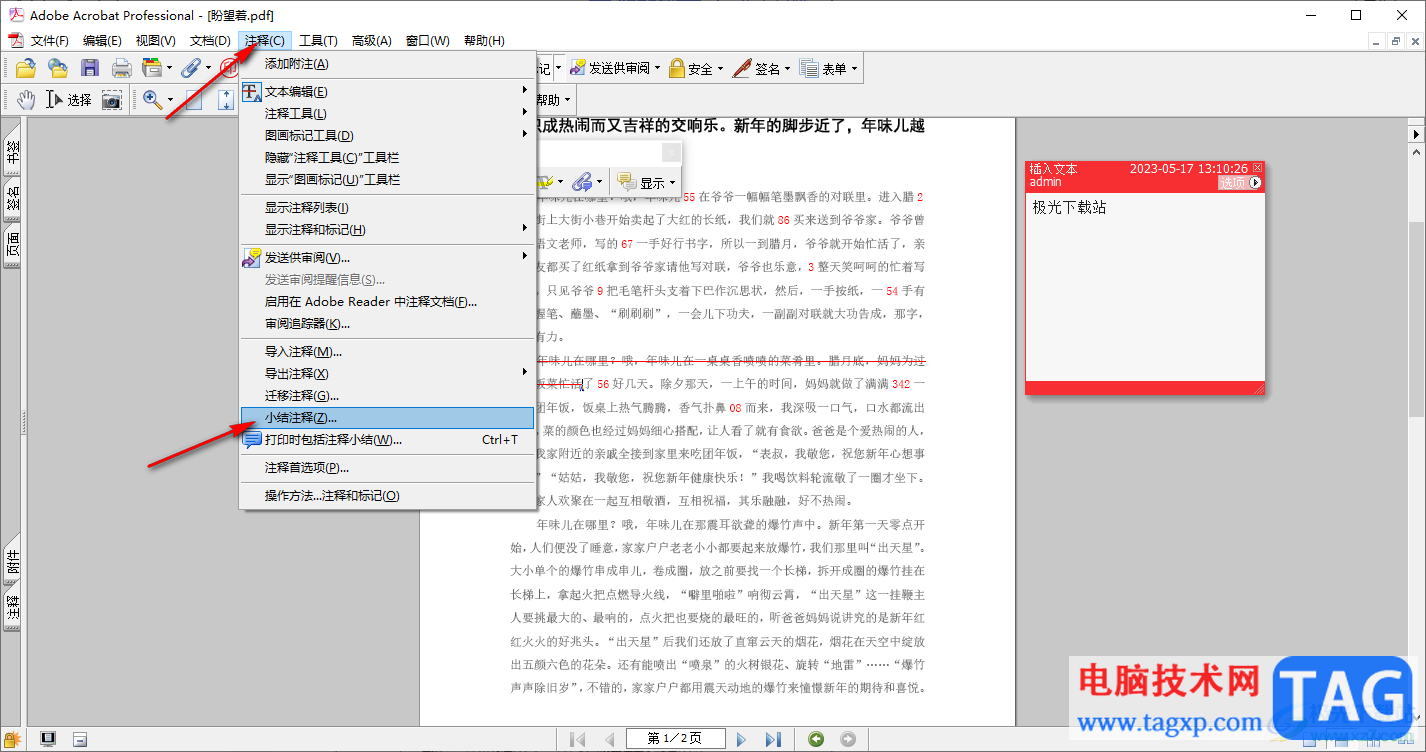Expand the Send for Review dropdown arrow
This screenshot has width=1426, height=752.
[x=657, y=69]
